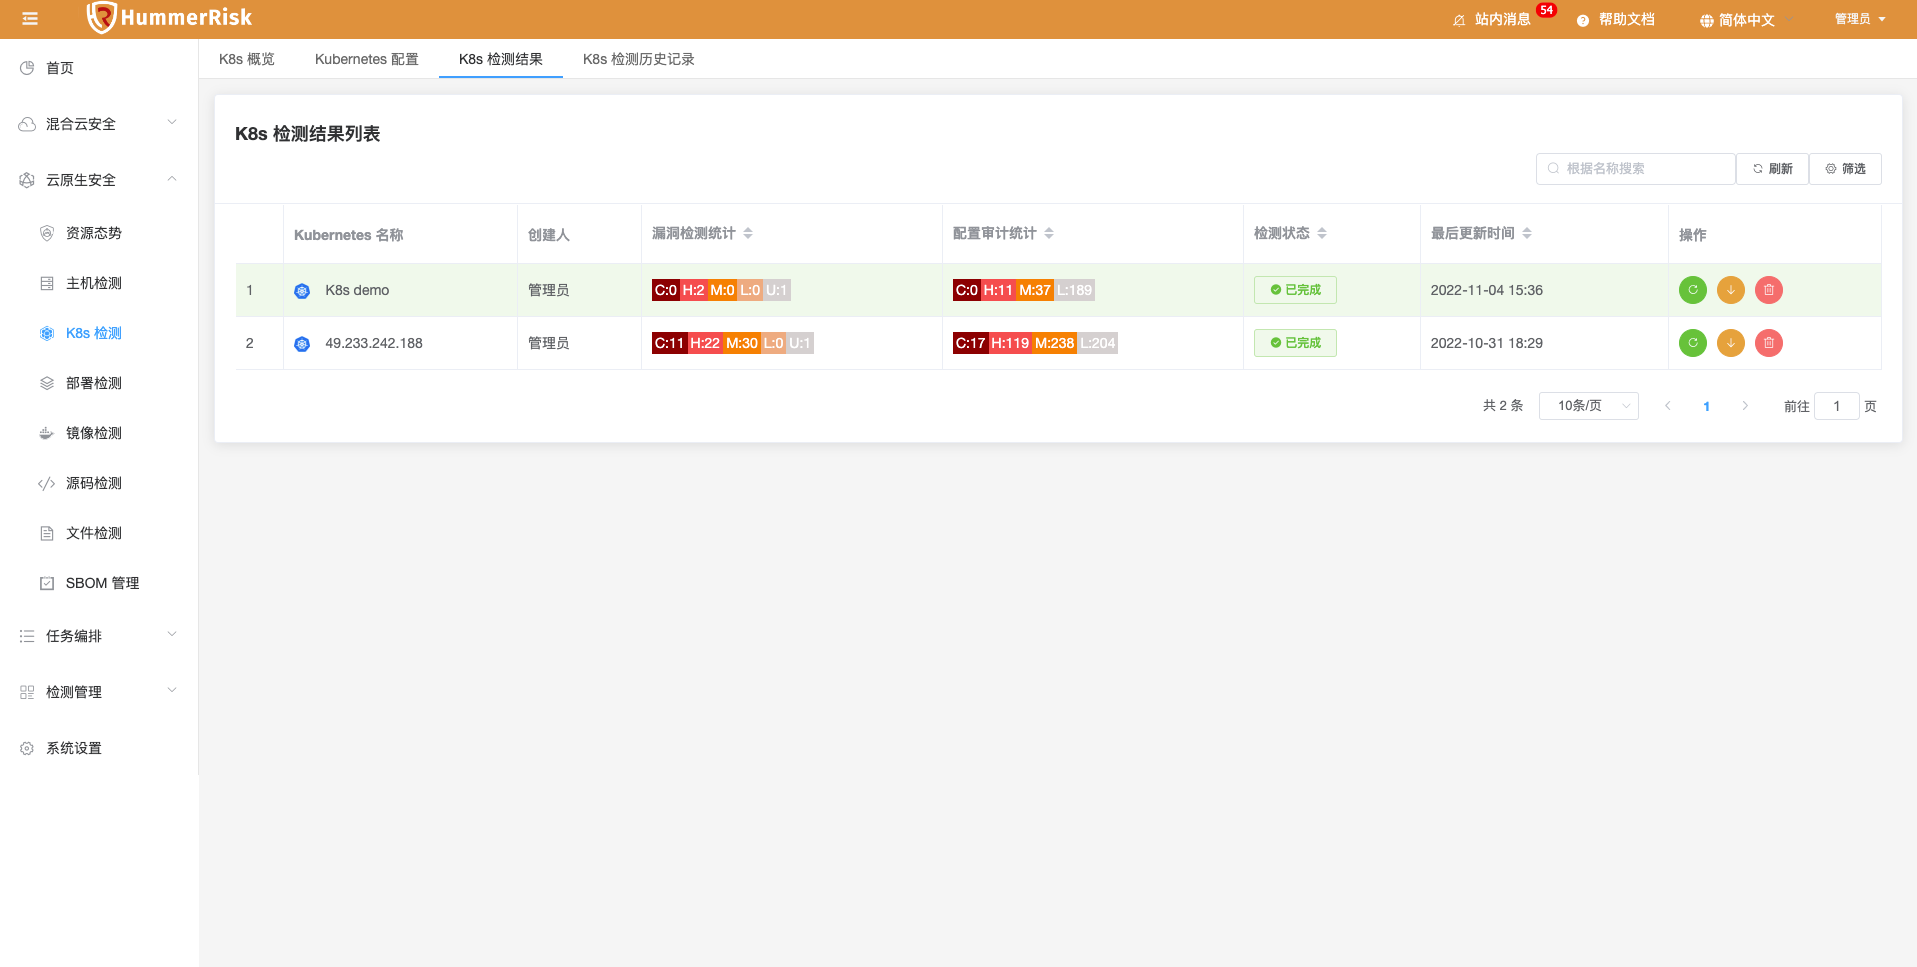The height and width of the screenshot is (967, 1917).
Task: Open SBOM 管理 from the sidebar
Action: [x=102, y=583]
